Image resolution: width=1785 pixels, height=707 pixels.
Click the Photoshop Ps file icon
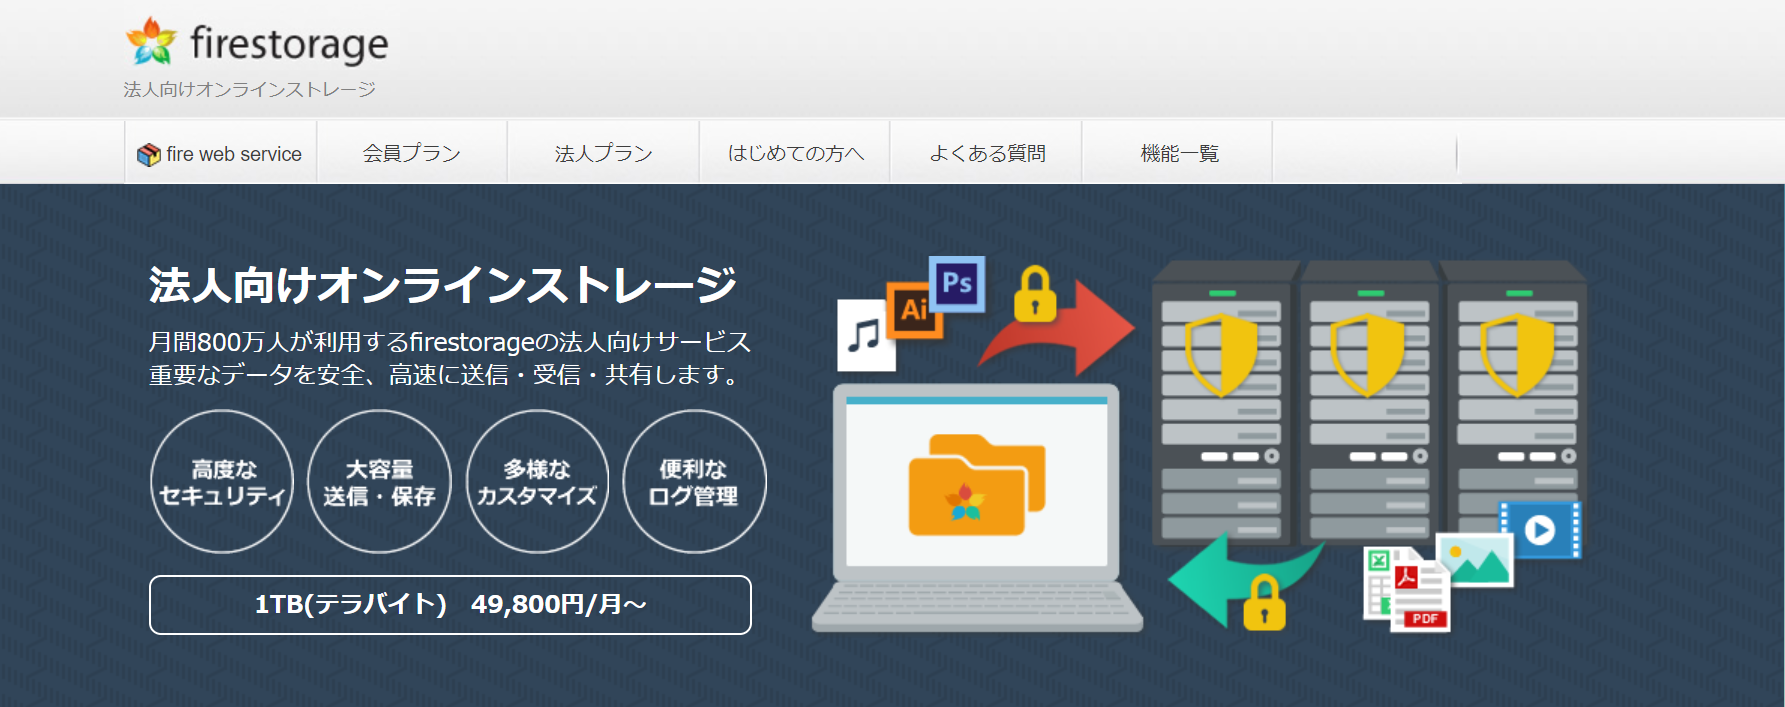coord(957,284)
